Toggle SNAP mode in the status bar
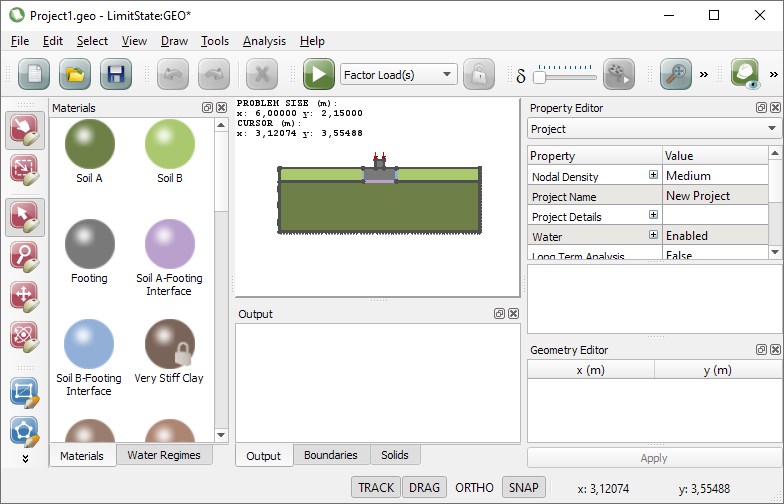Image resolution: width=784 pixels, height=504 pixels. click(x=523, y=488)
